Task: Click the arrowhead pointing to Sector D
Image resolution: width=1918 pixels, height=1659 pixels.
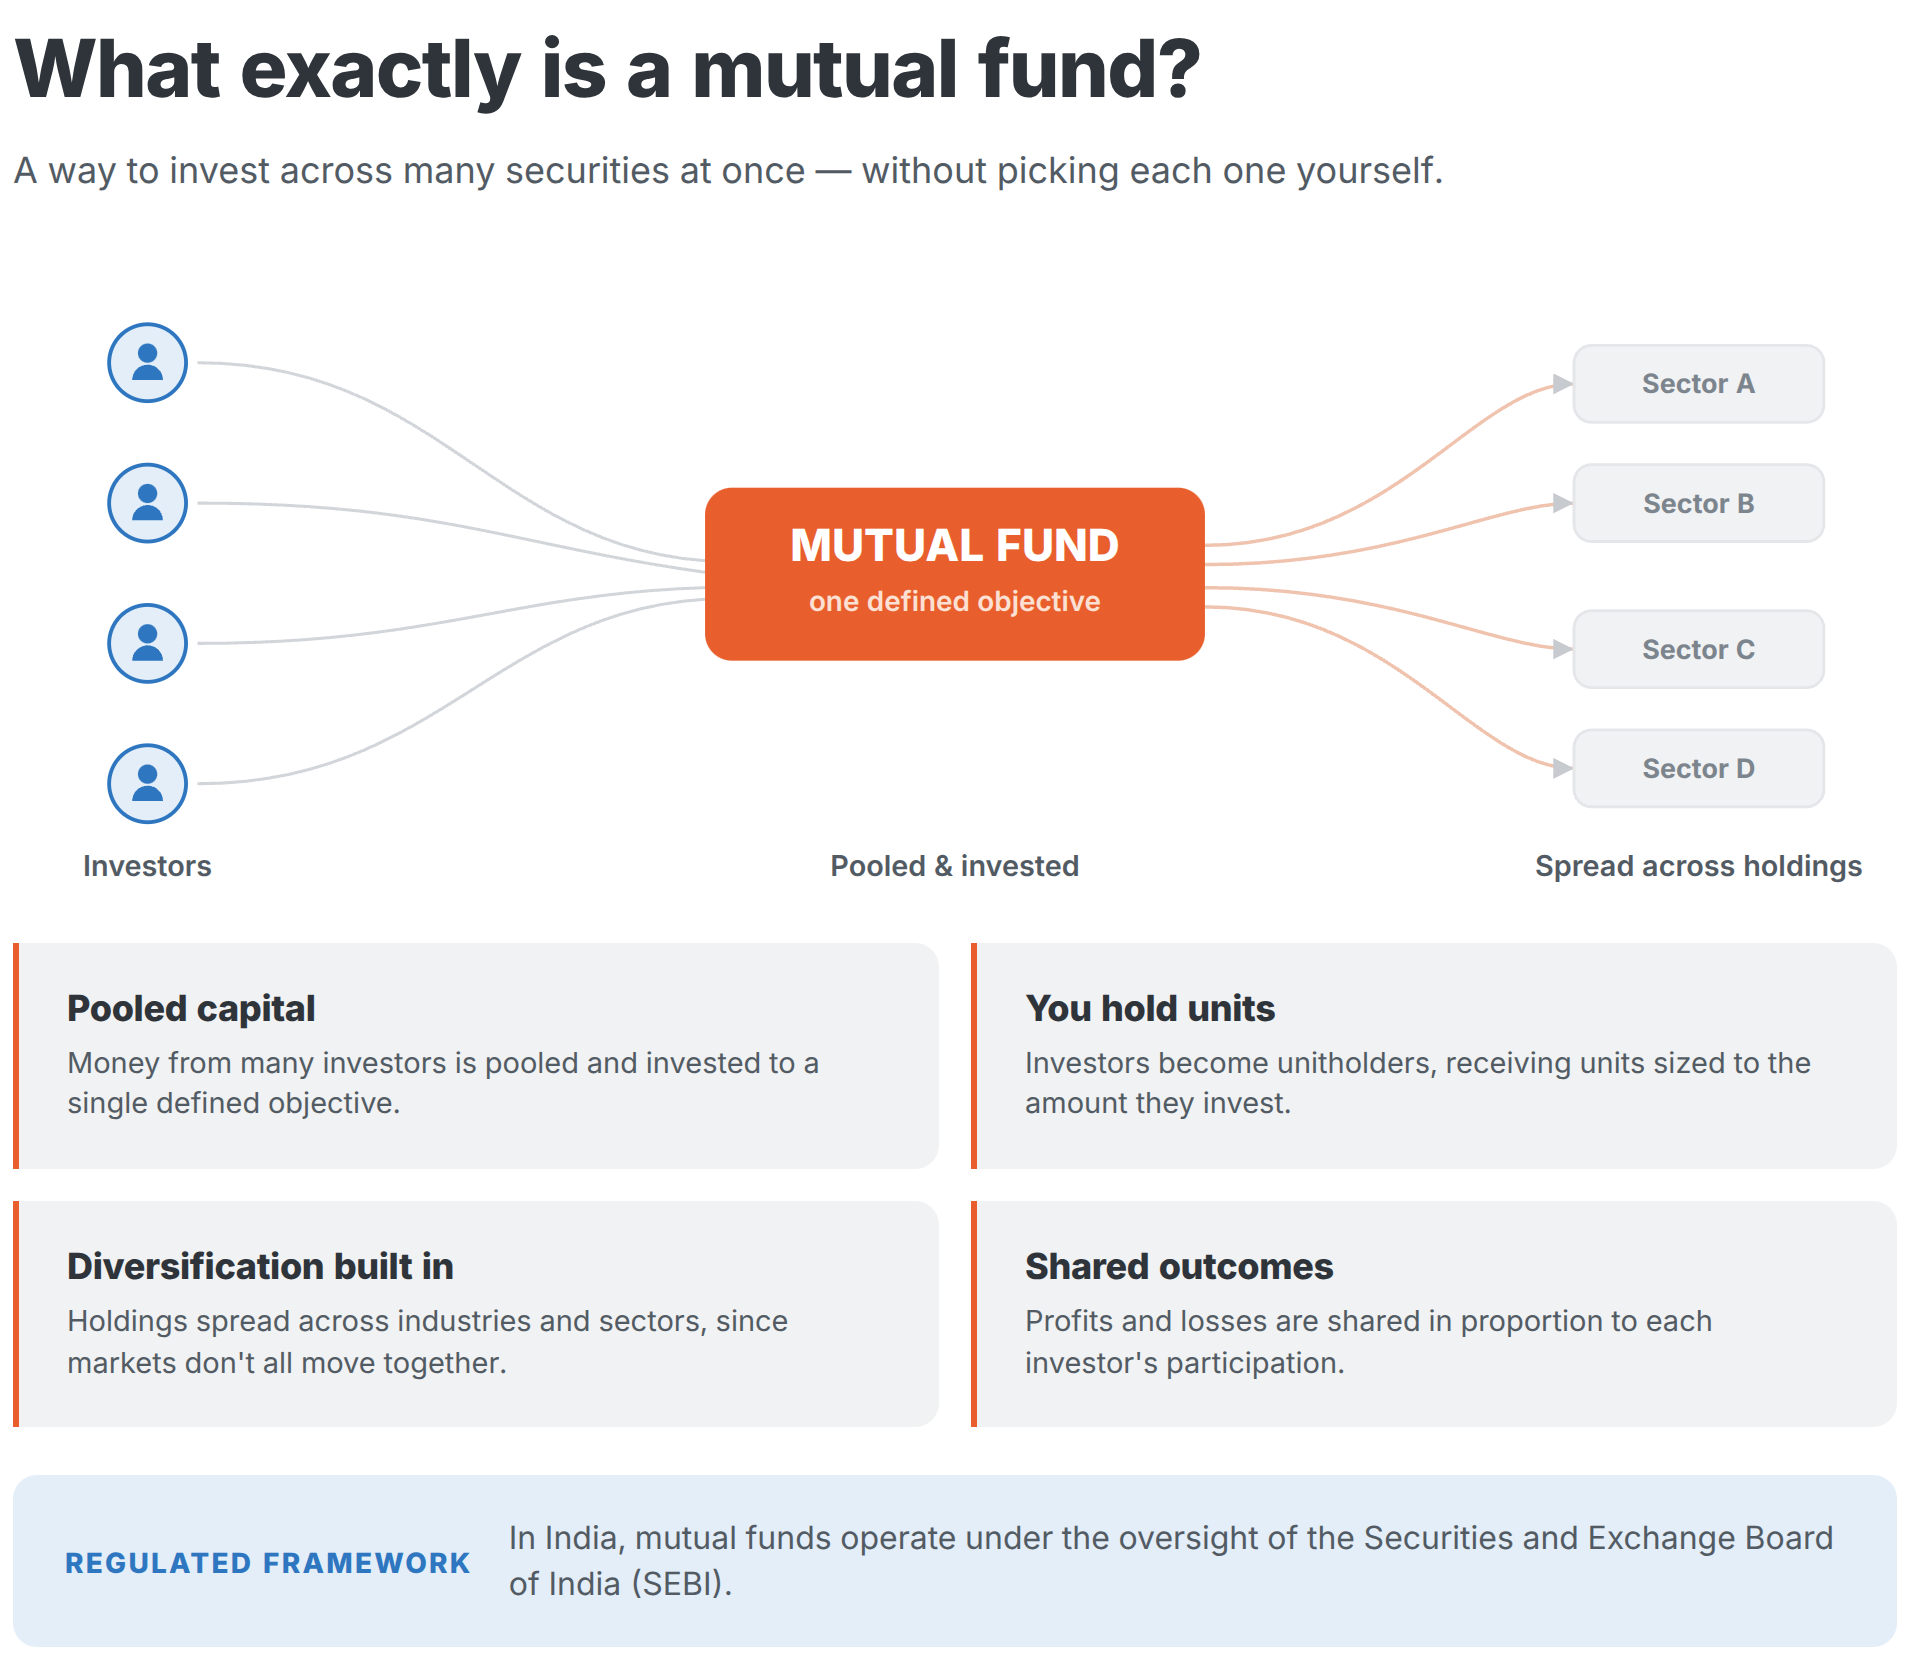Action: pos(1562,768)
